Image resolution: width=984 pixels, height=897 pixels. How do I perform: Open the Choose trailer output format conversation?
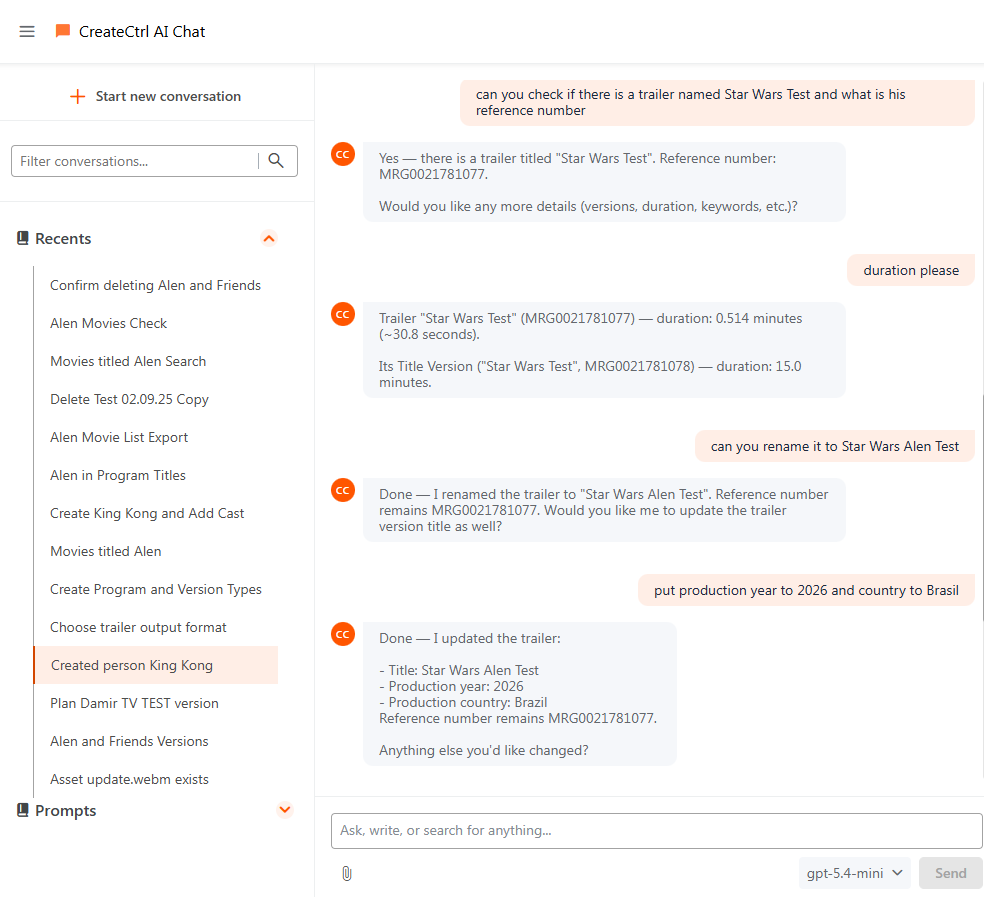(138, 628)
